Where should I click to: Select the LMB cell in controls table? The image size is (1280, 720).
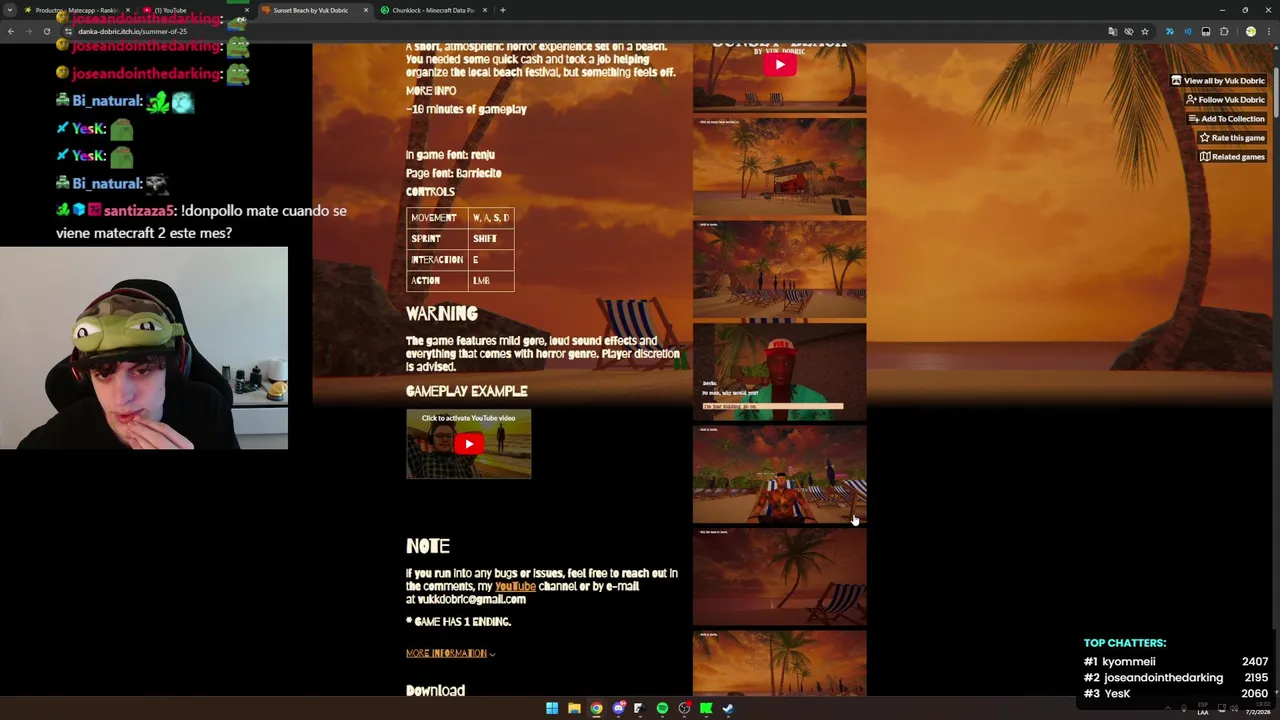[491, 281]
